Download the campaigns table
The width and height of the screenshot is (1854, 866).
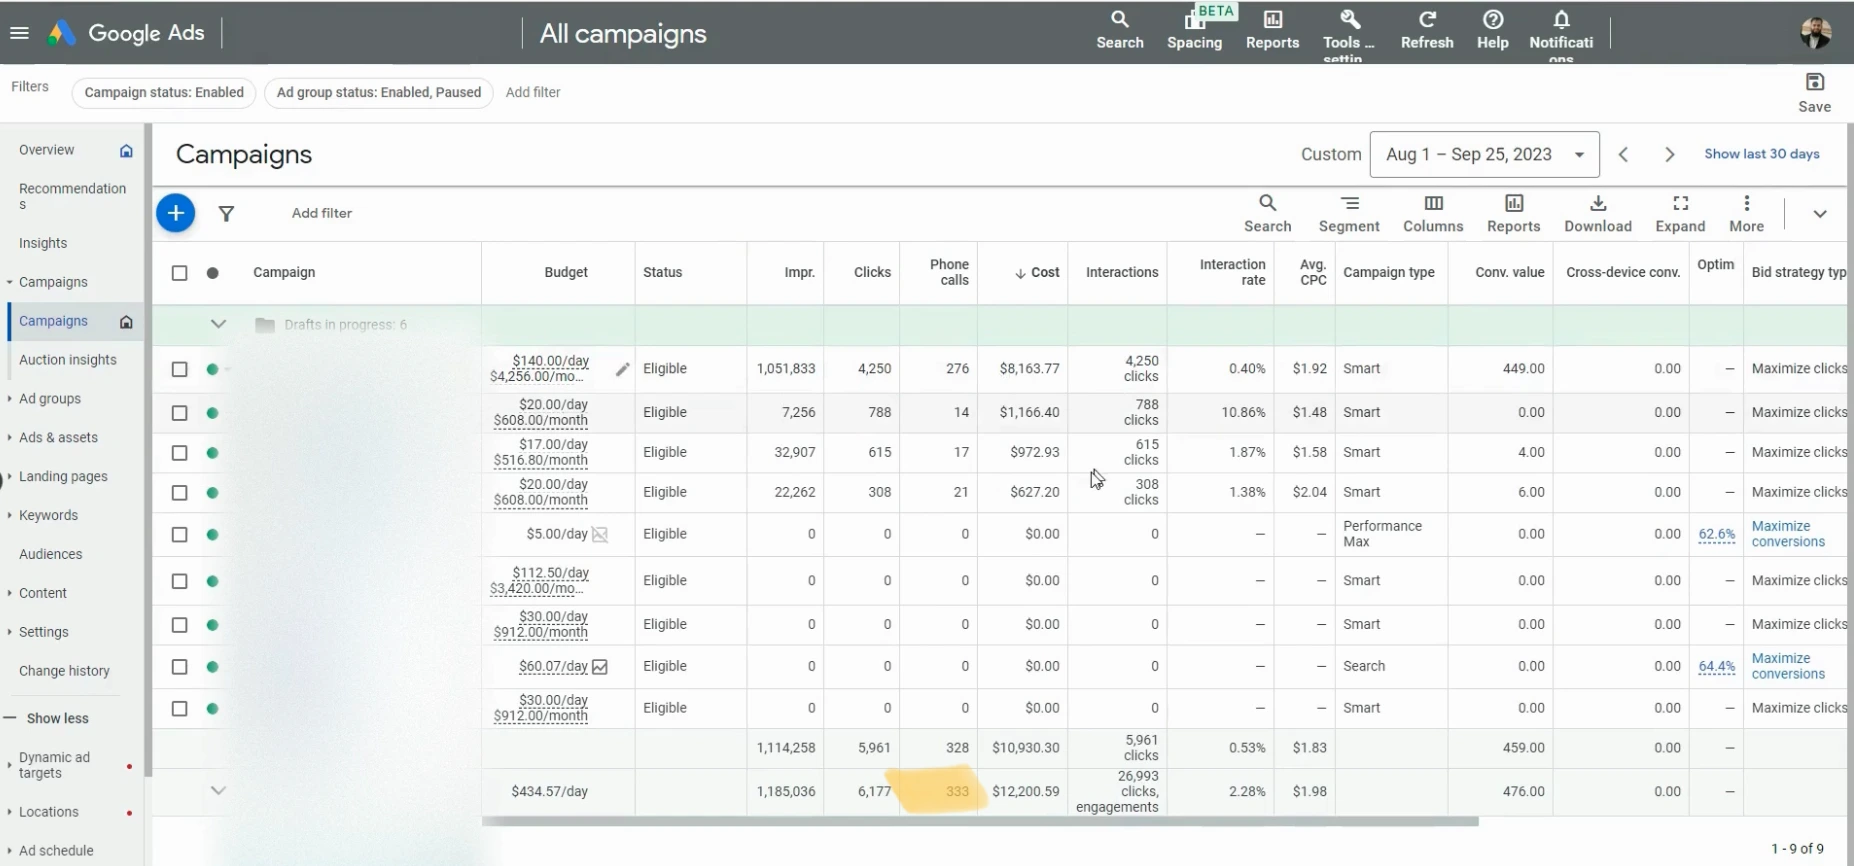click(1597, 214)
